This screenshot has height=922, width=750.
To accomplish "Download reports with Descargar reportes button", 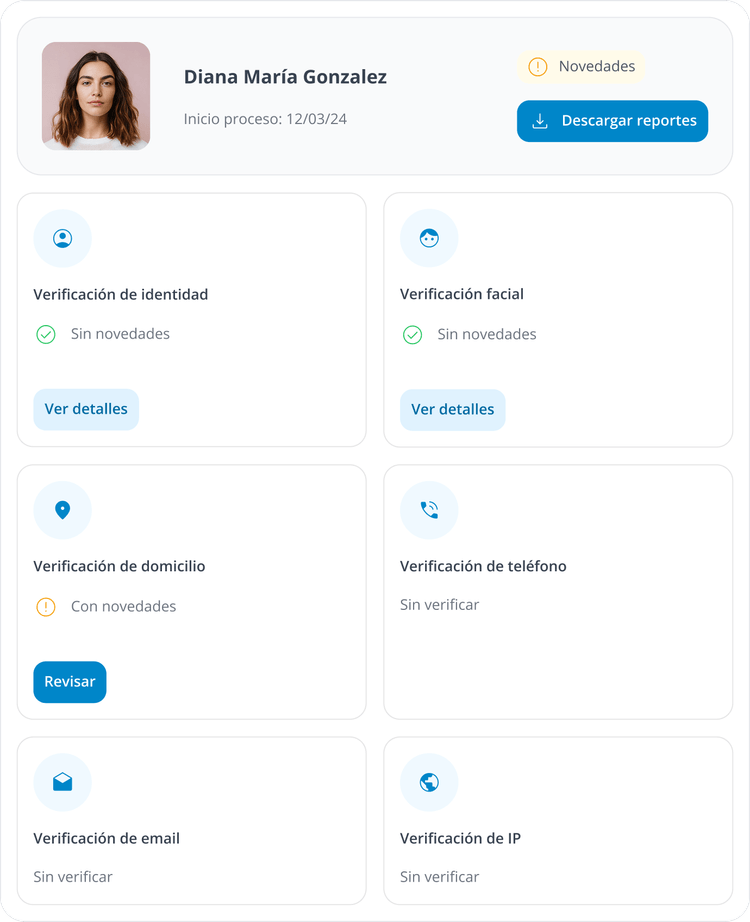I will 612,121.
